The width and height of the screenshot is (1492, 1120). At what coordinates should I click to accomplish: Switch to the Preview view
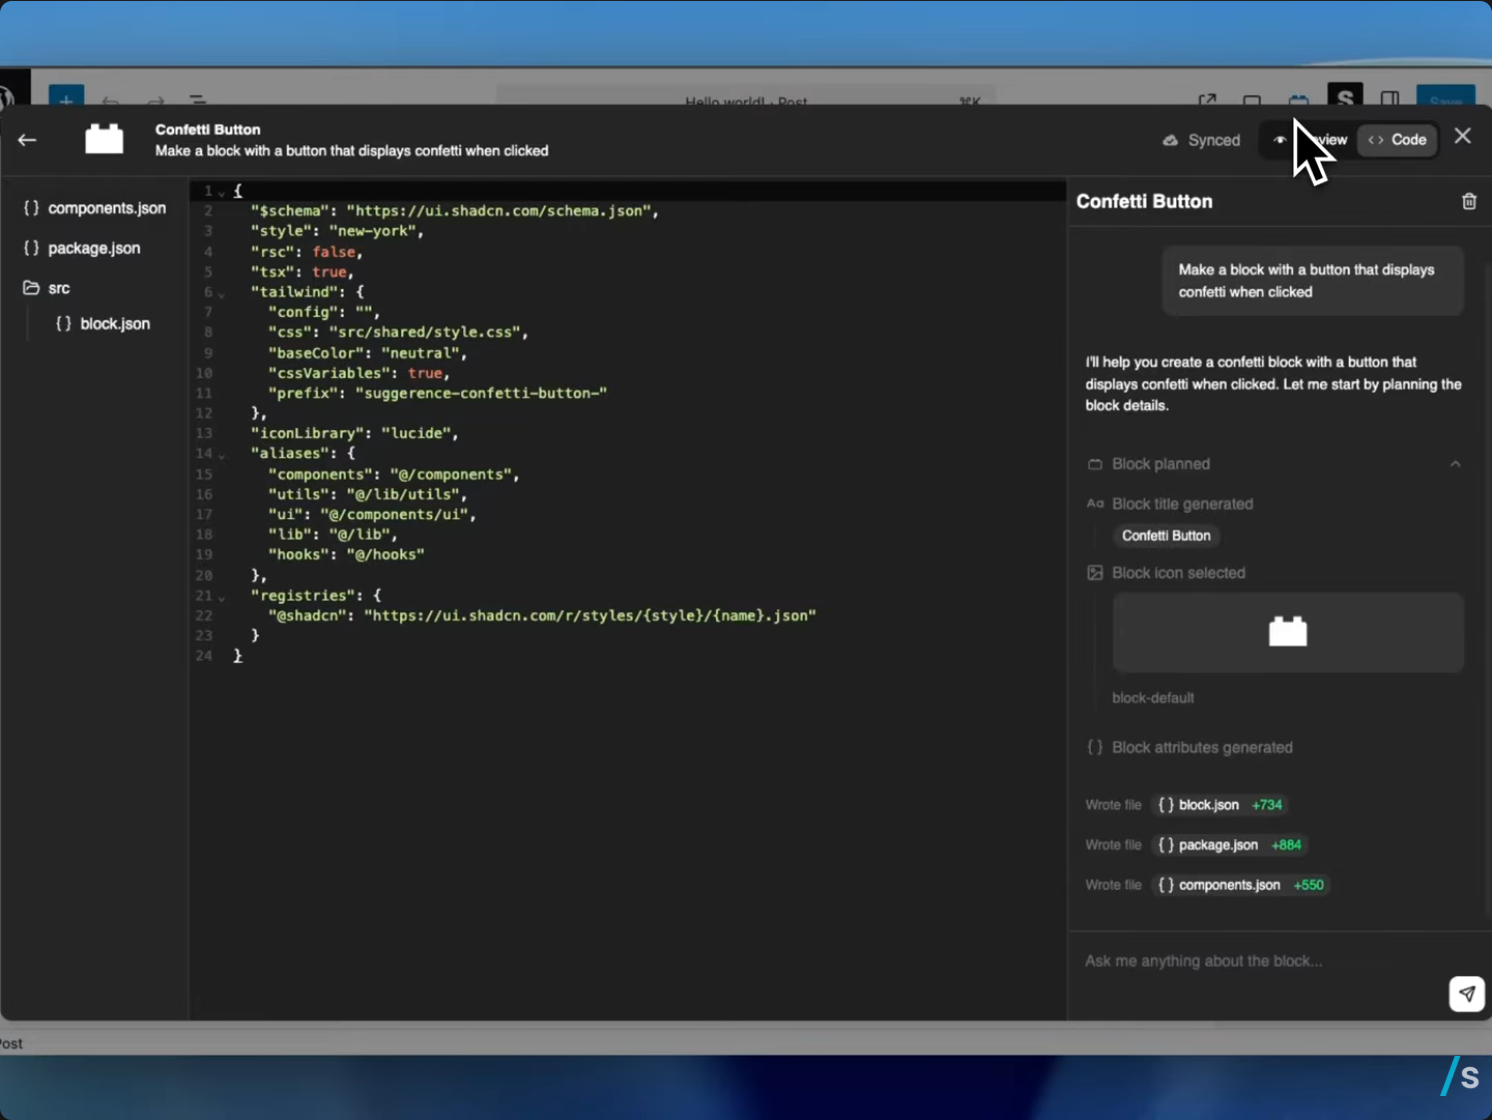coord(1310,140)
